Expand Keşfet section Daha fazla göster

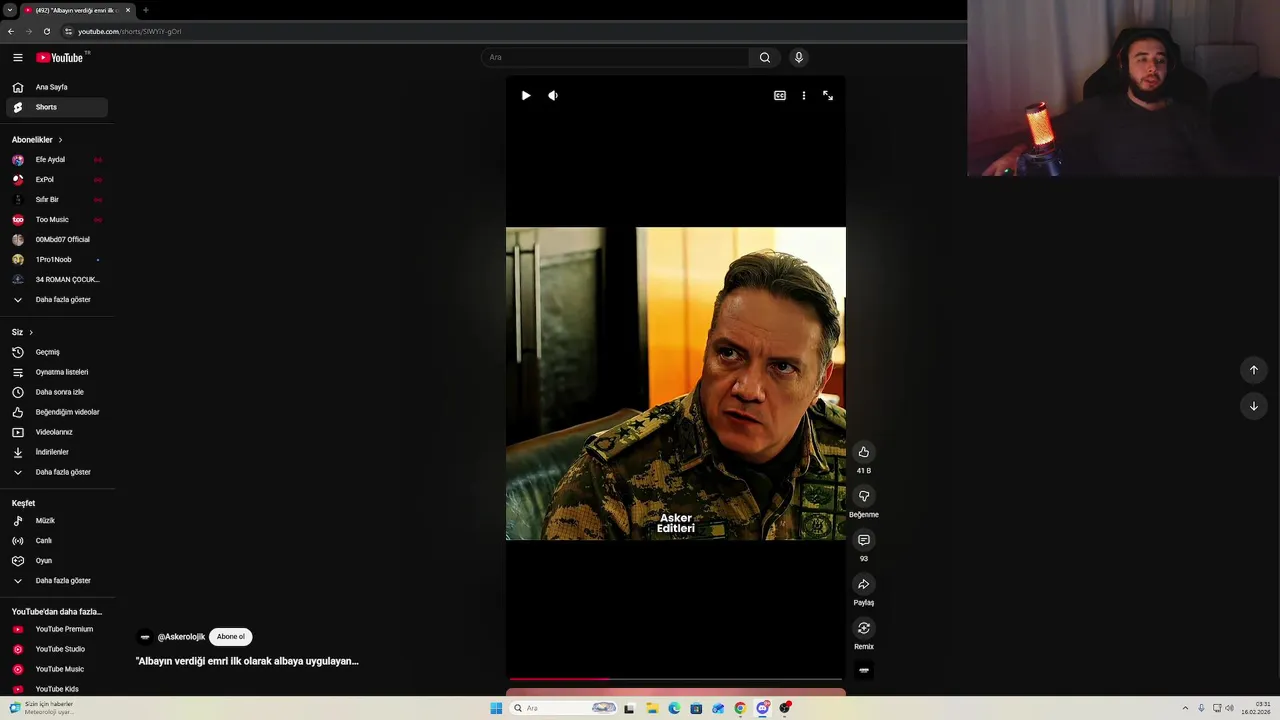[57, 581]
